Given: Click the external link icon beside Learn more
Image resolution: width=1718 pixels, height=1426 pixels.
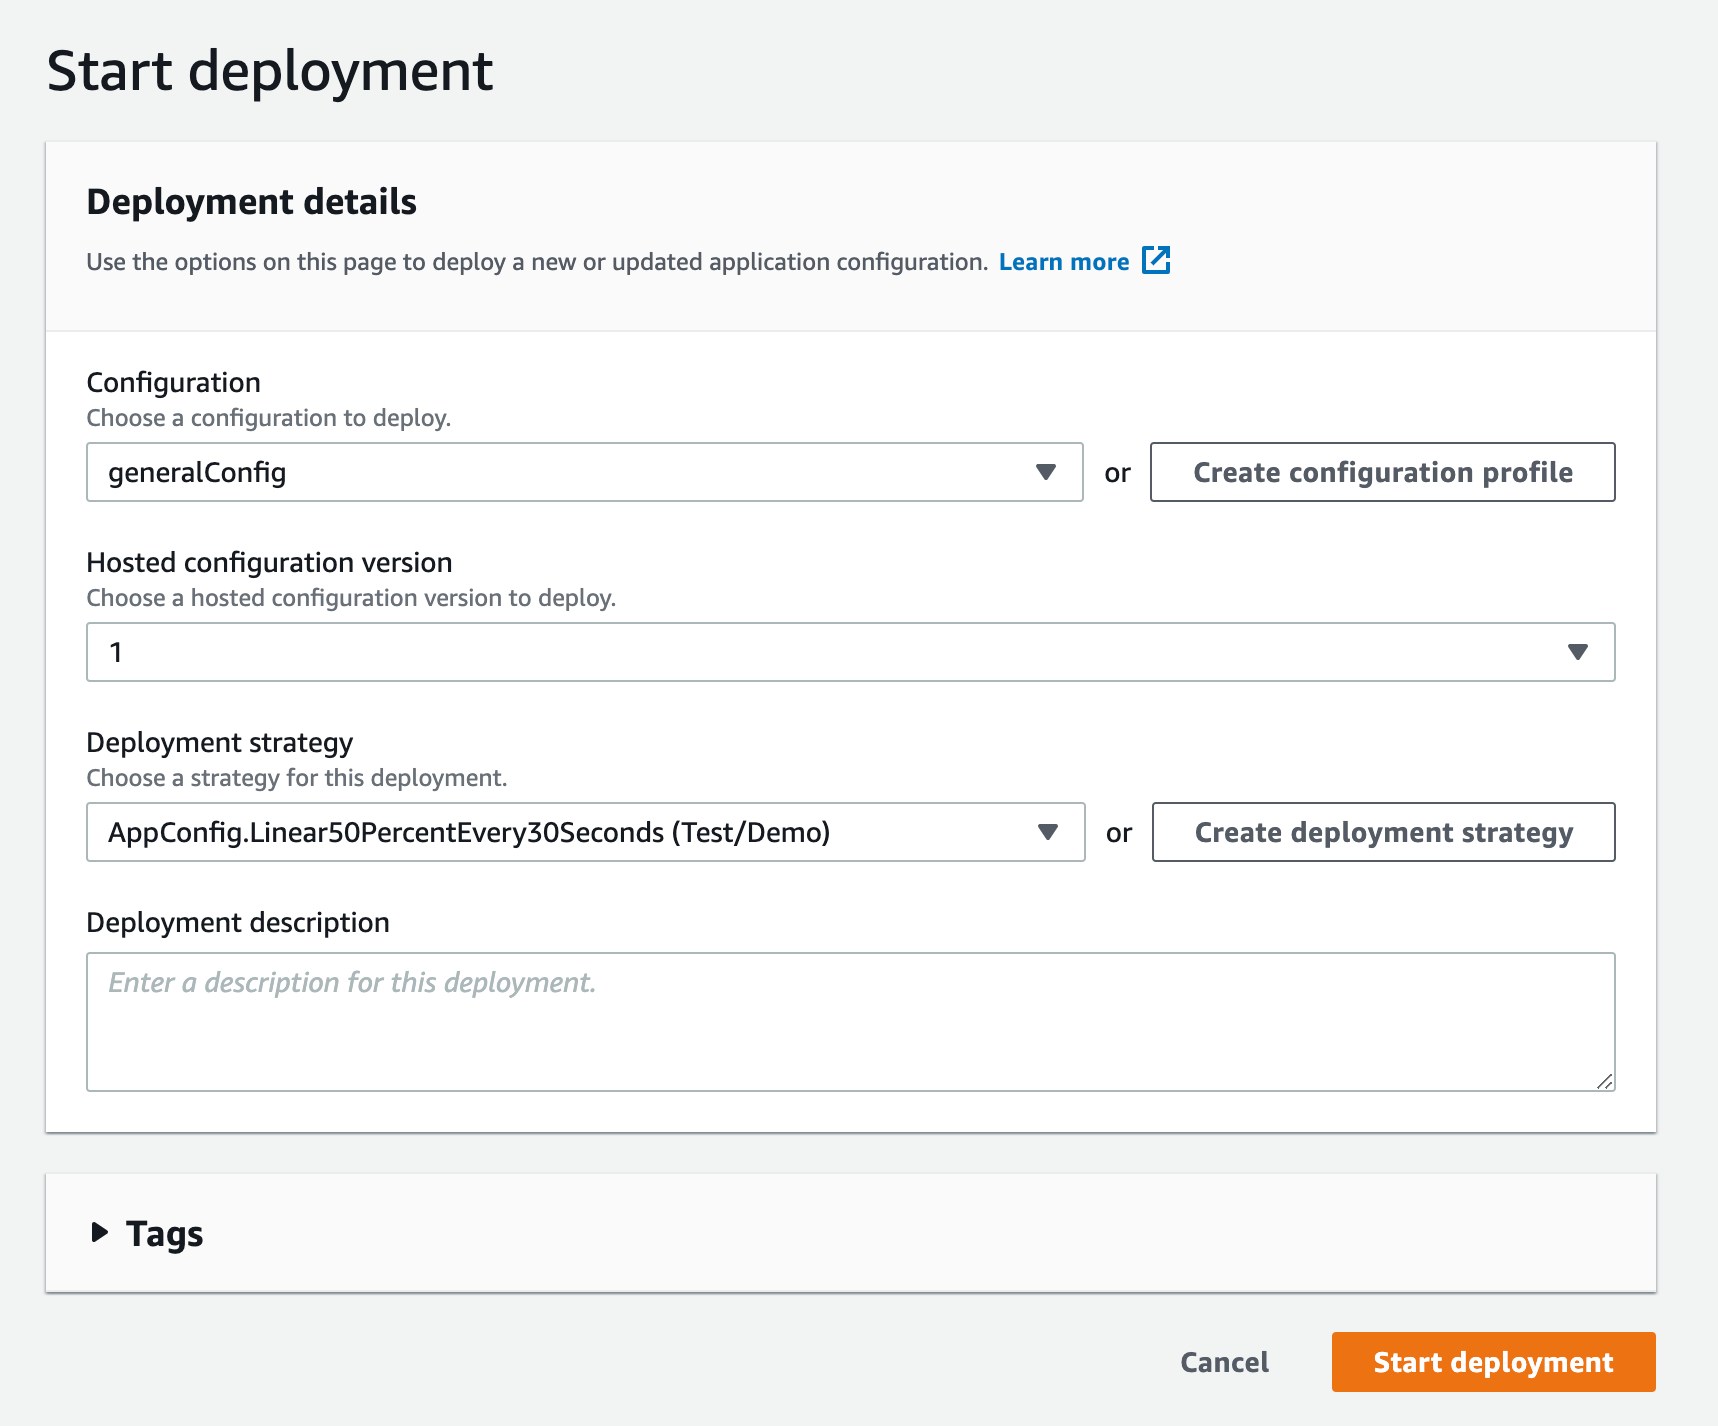Looking at the screenshot, I should (1156, 260).
